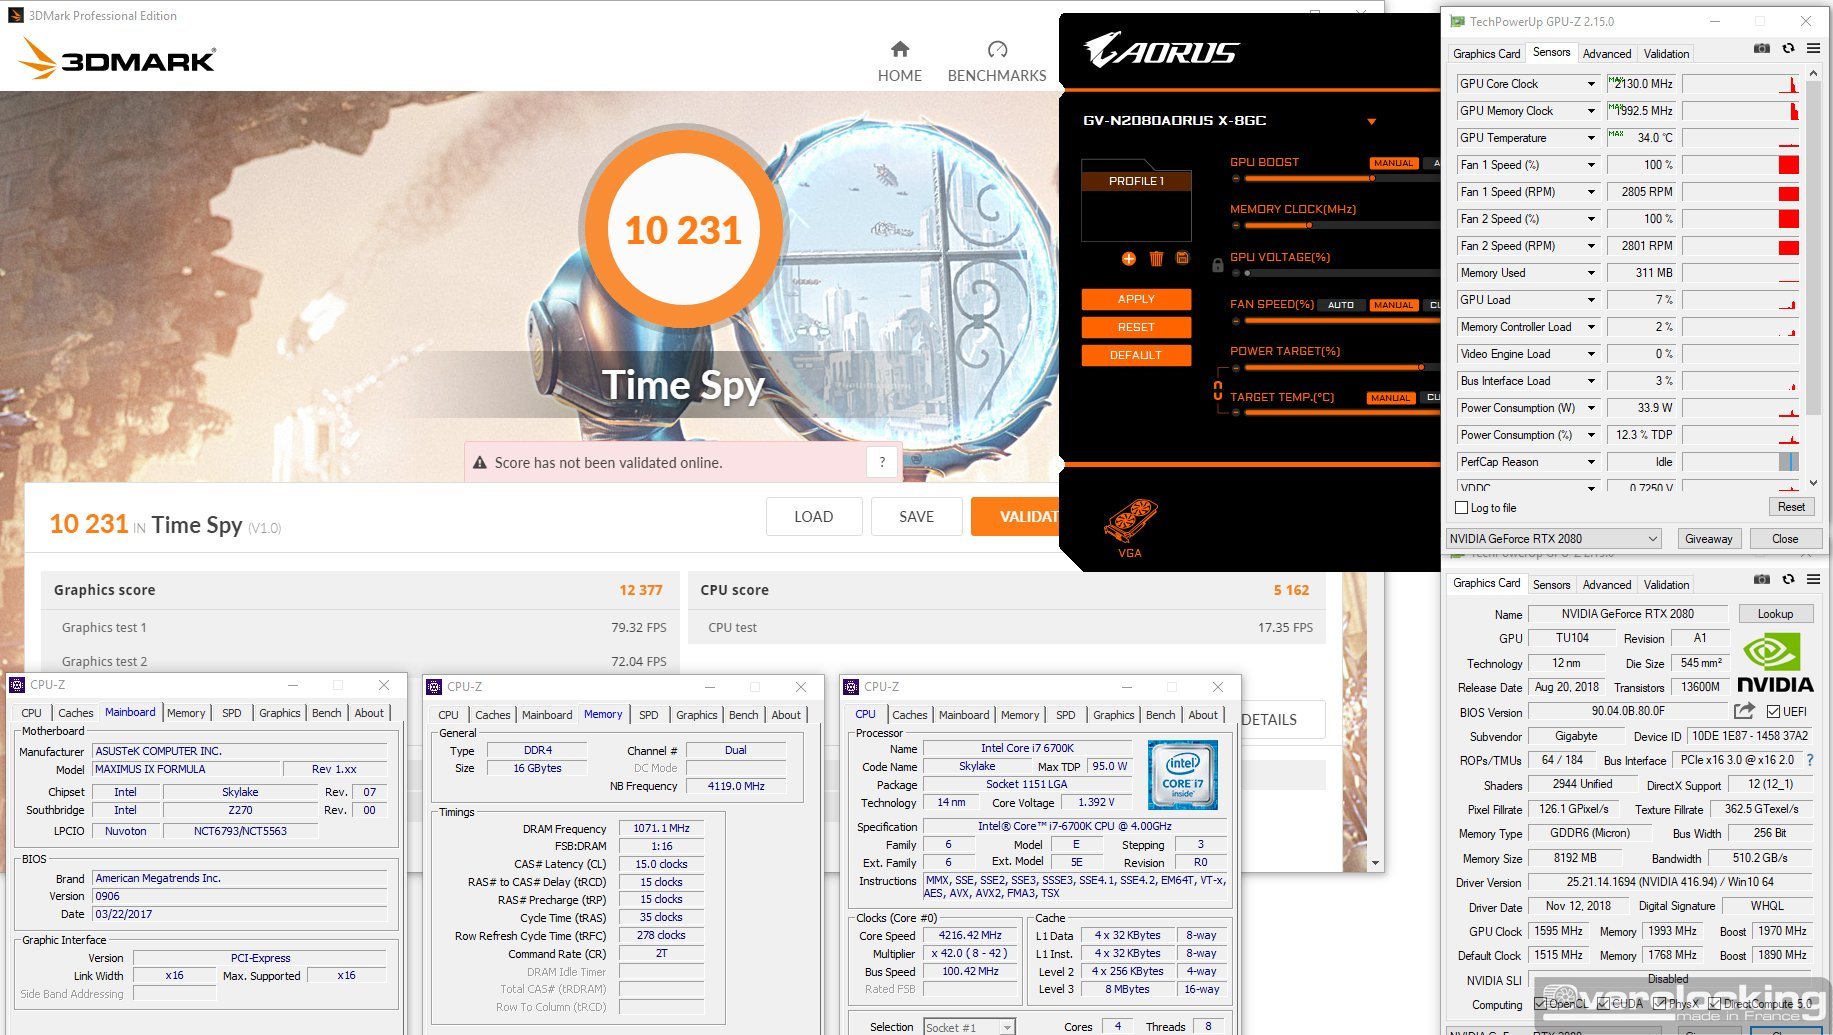This screenshot has height=1035, width=1833.
Task: Click the GPU-Z Sensors vertical scrollbar
Action: (x=1813, y=250)
